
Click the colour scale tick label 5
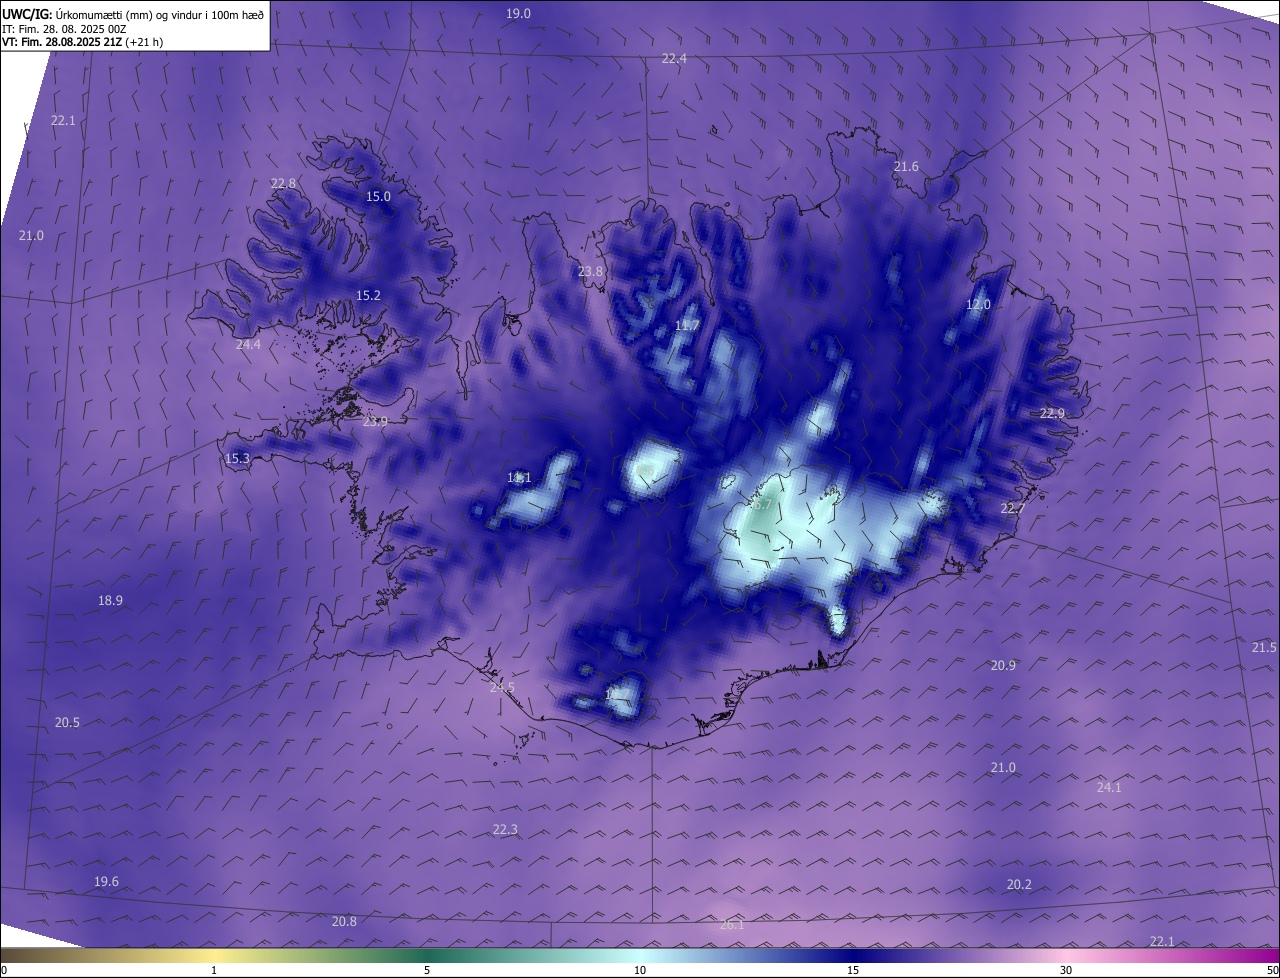click(x=427, y=970)
